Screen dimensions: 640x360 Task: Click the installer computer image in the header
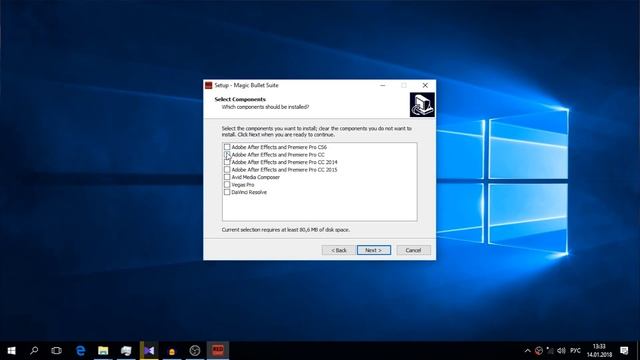click(x=422, y=105)
